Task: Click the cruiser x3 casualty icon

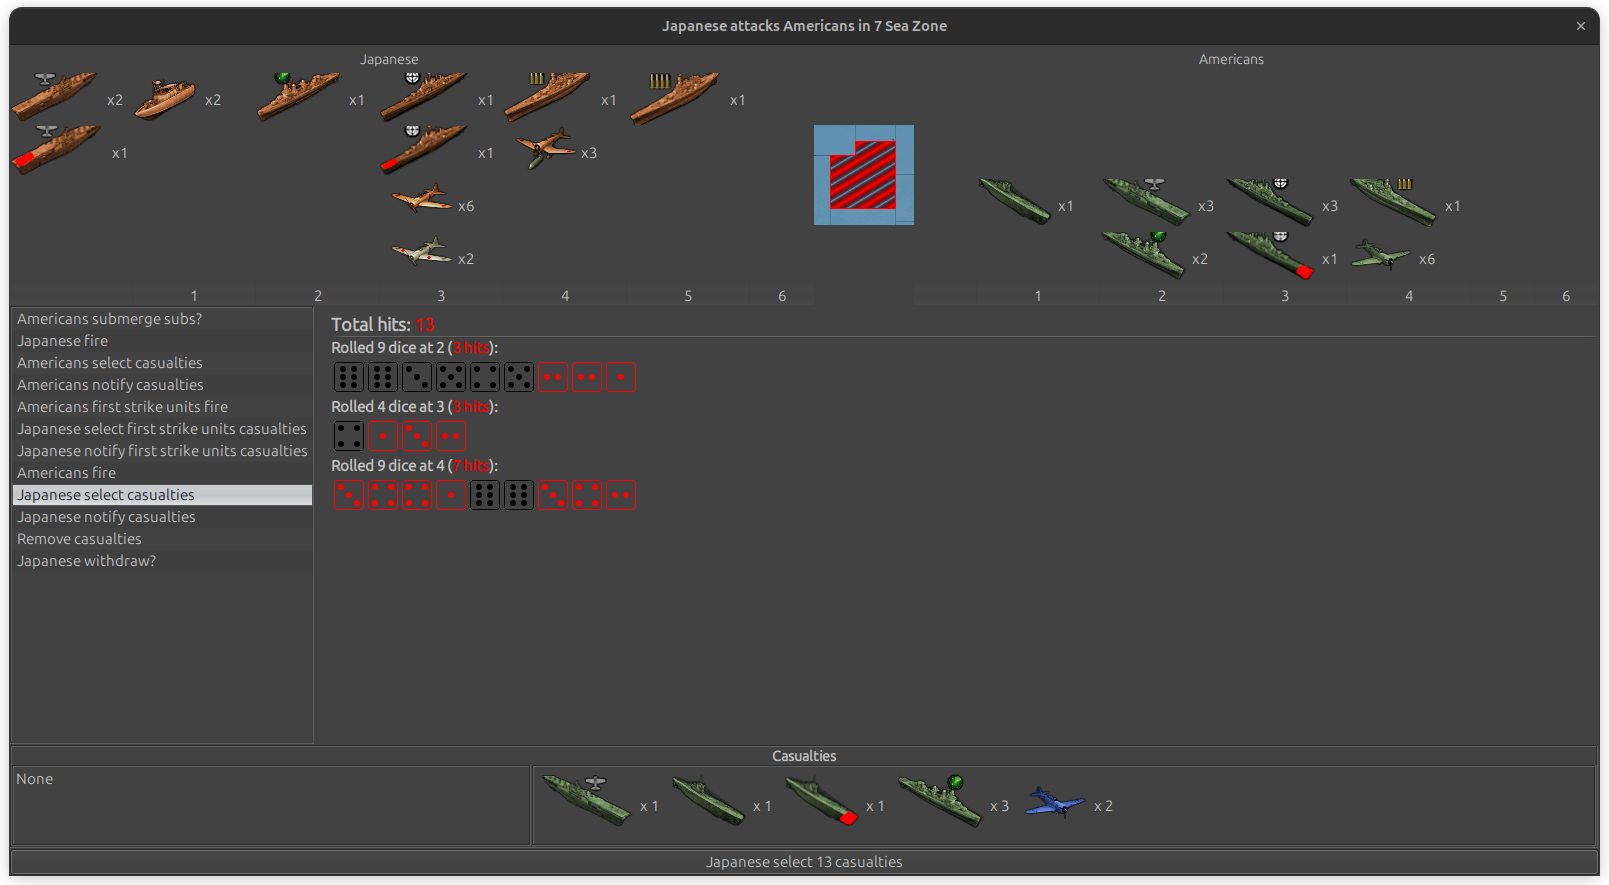Action: (x=941, y=800)
